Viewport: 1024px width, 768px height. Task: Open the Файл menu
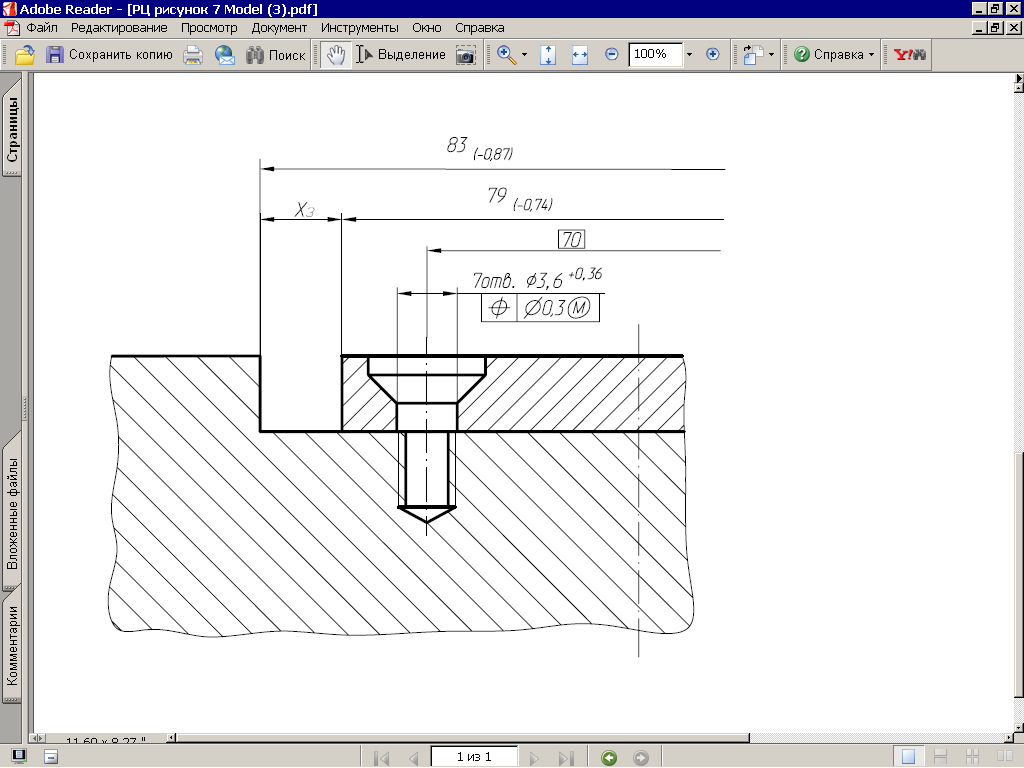click(42, 28)
